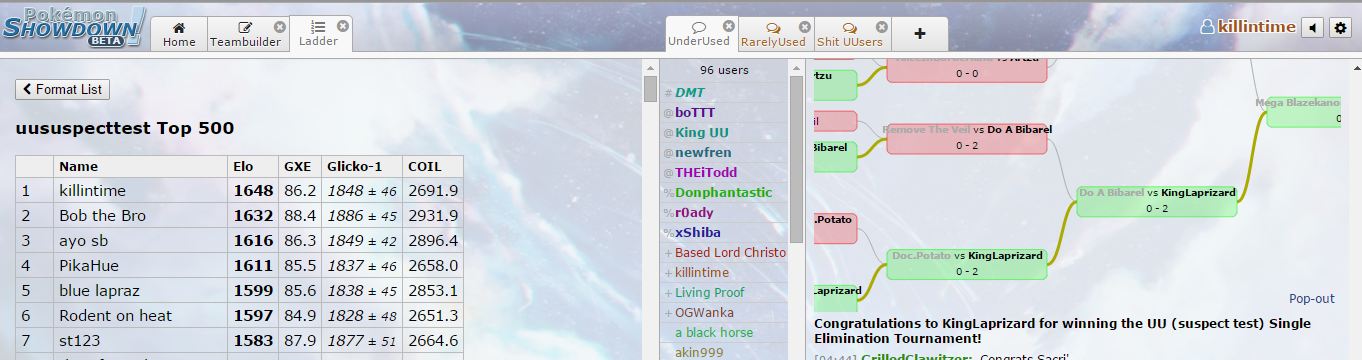Viewport: 1362px width, 360px height.
Task: Click the GXE column header
Action: pos(299,166)
